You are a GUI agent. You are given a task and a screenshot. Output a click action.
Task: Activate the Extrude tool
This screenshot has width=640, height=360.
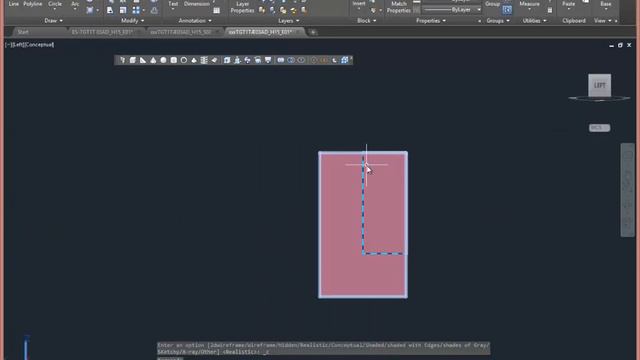tap(227, 60)
